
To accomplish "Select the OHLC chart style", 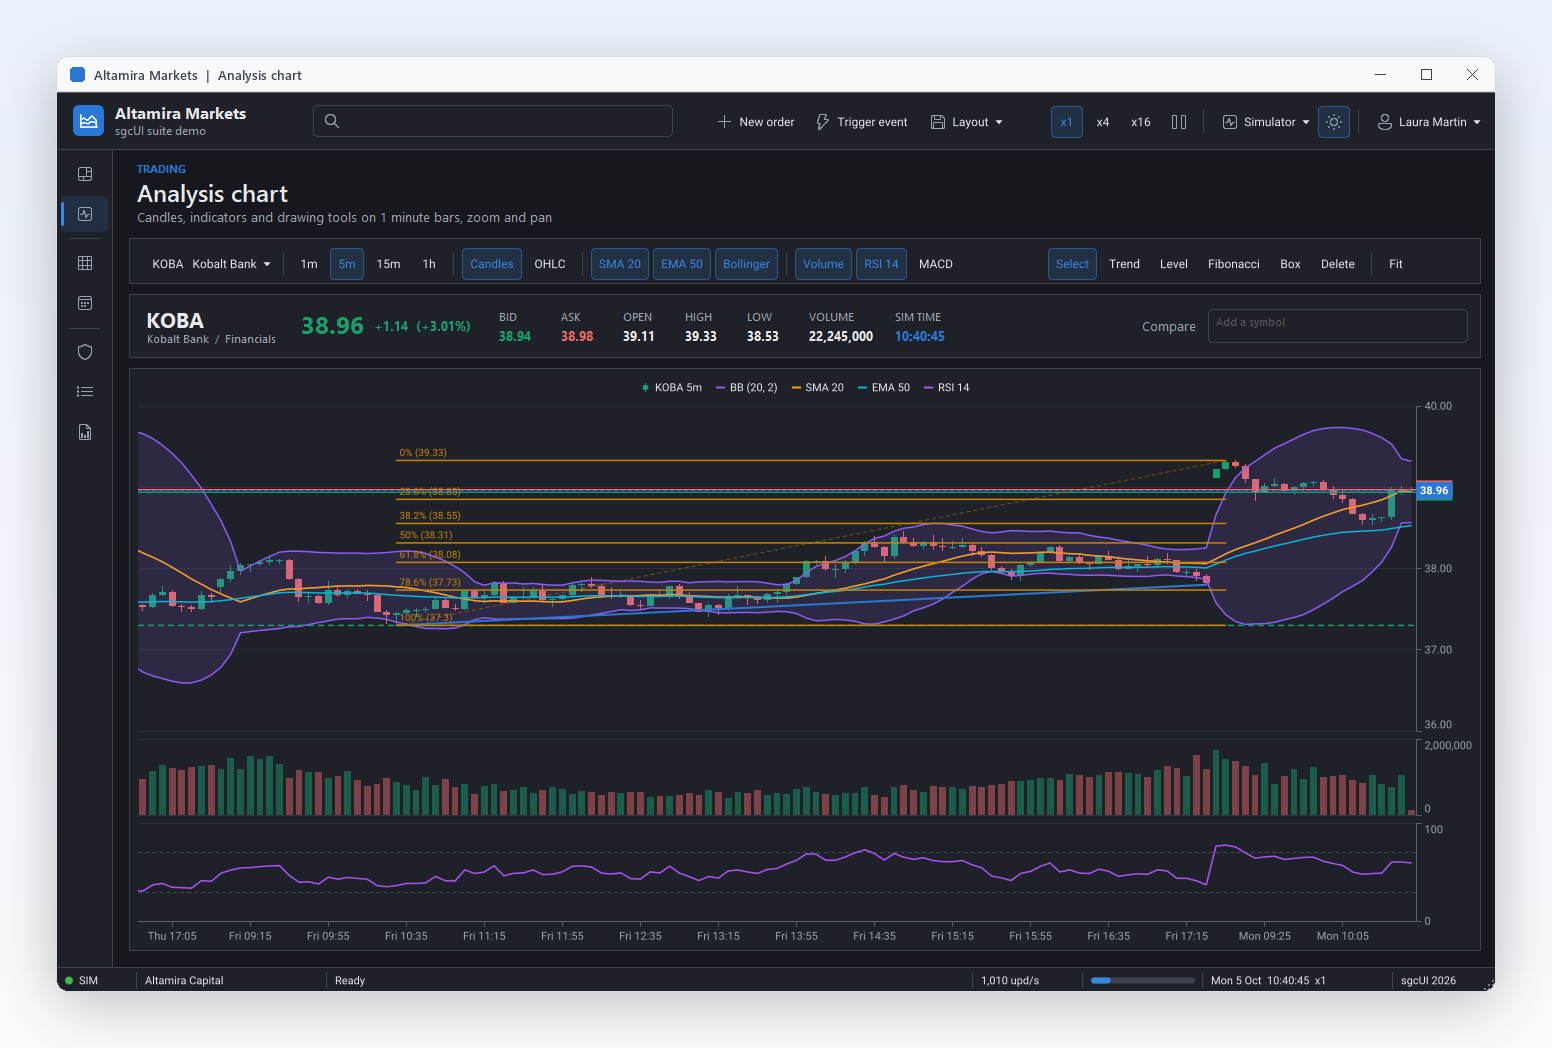I will click(550, 264).
